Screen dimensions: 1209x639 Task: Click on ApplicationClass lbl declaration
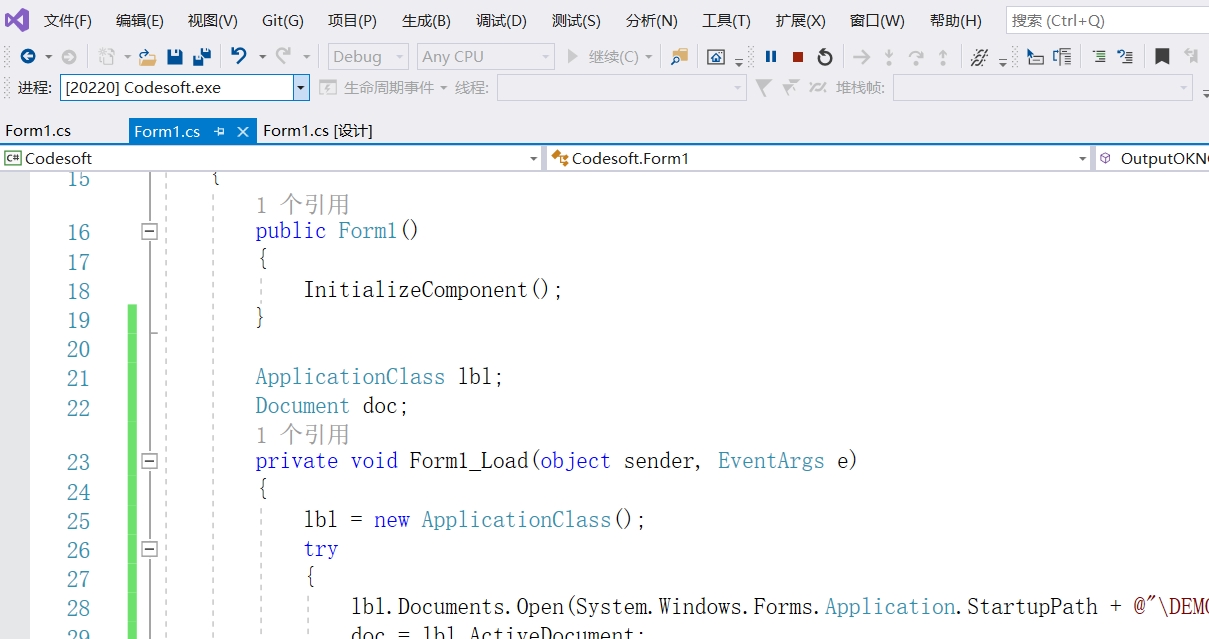coord(379,377)
